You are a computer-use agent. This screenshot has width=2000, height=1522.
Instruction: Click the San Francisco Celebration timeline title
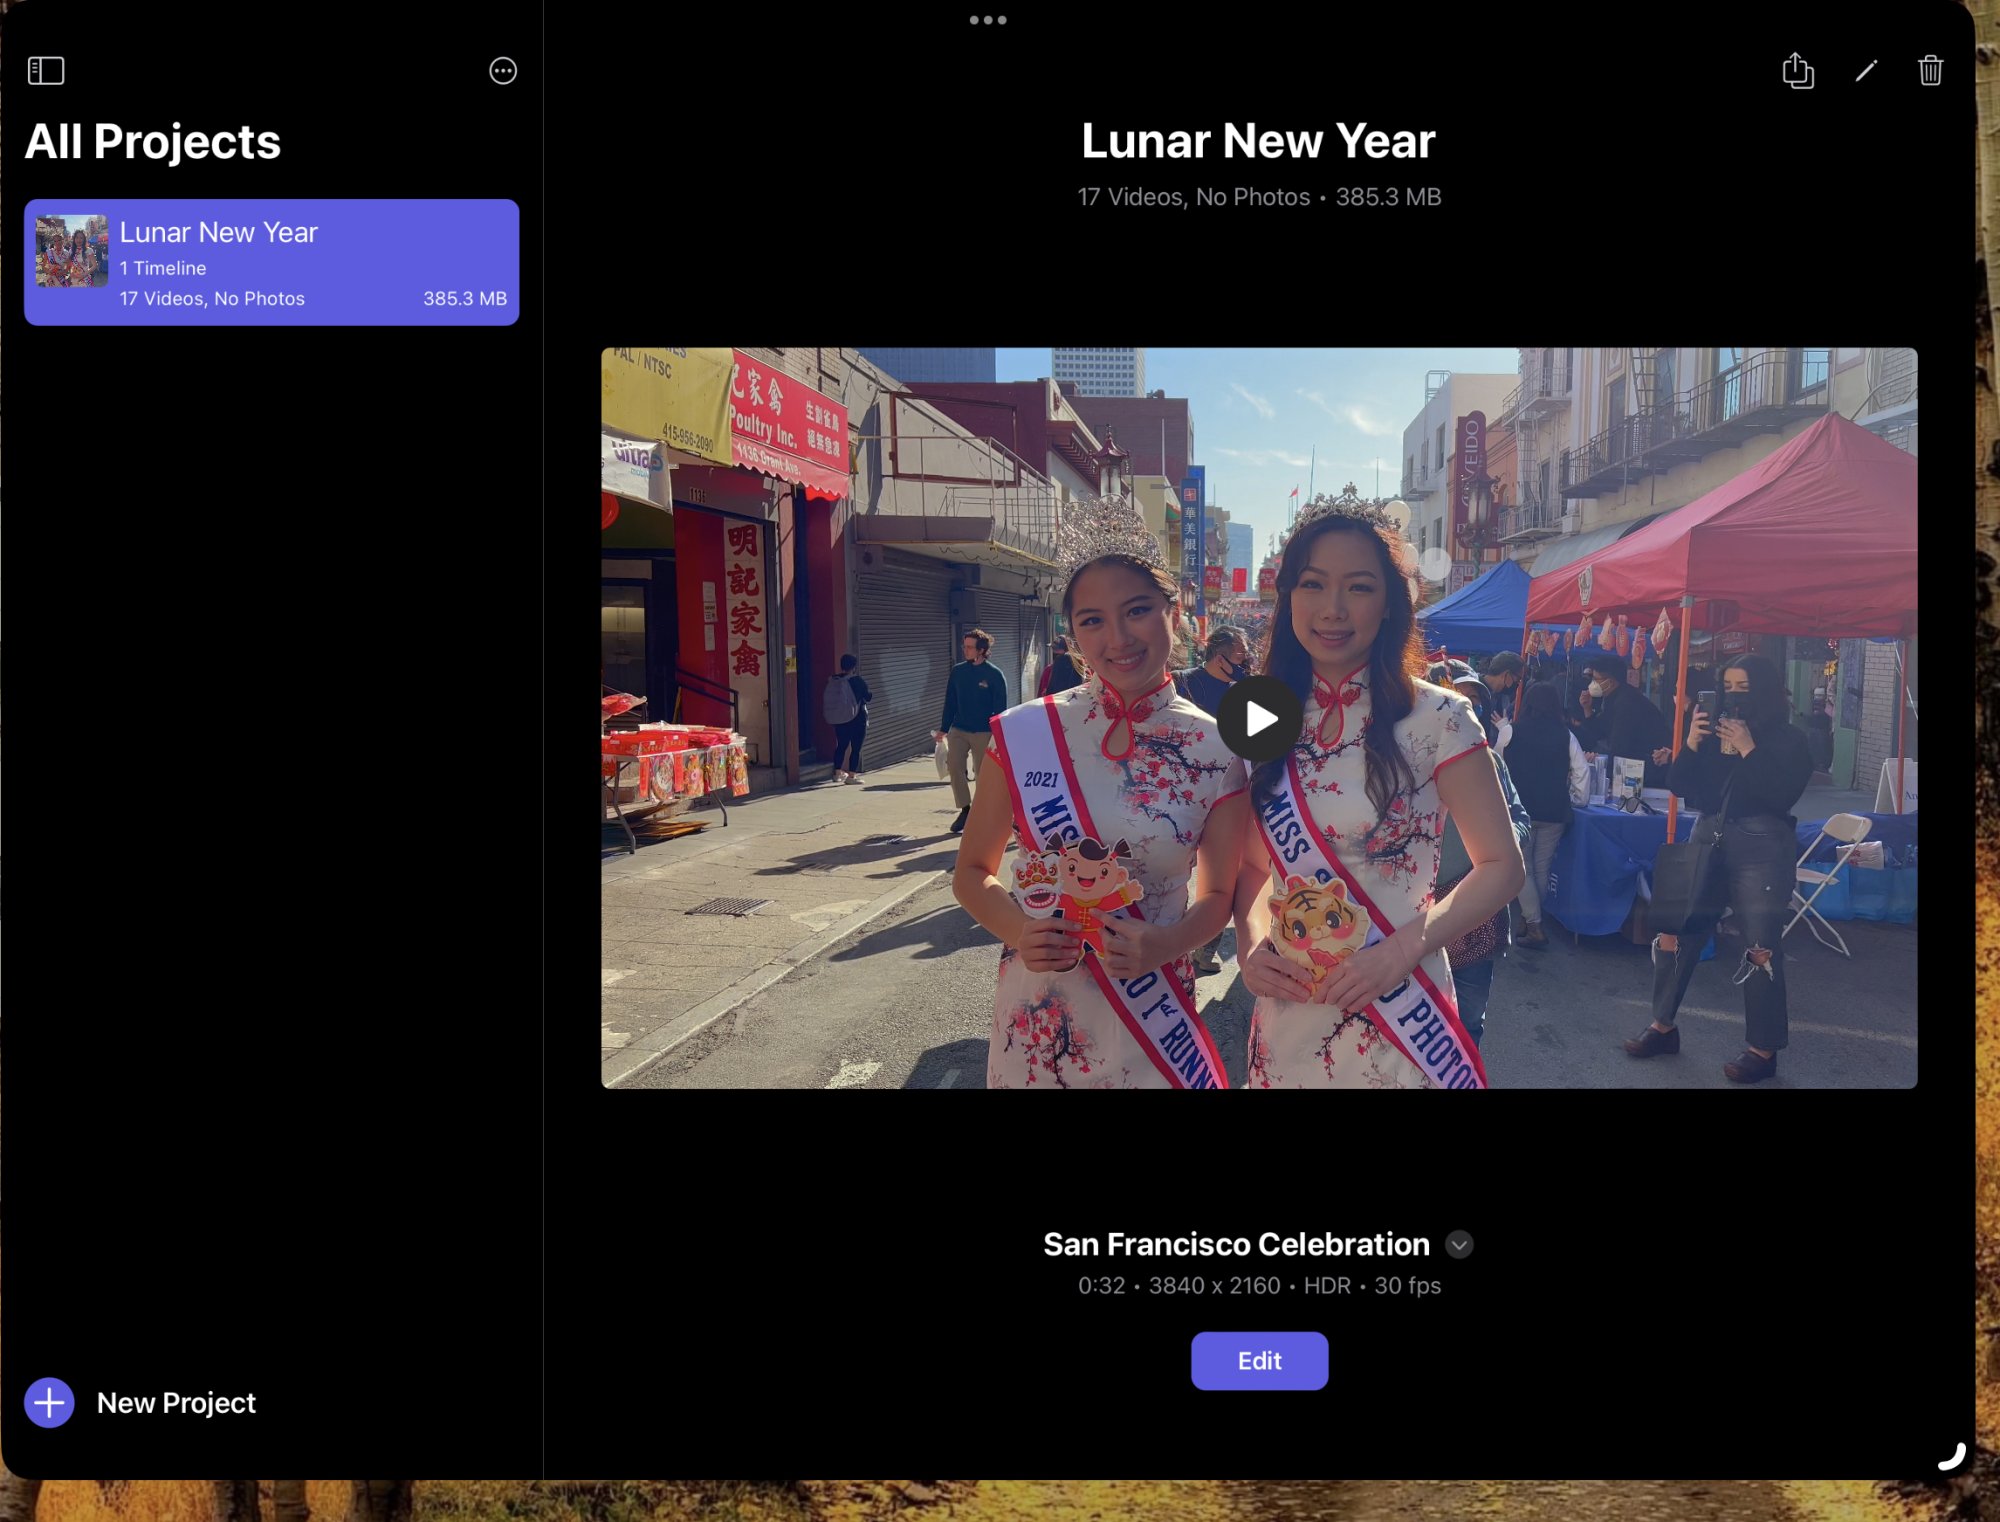1236,1244
